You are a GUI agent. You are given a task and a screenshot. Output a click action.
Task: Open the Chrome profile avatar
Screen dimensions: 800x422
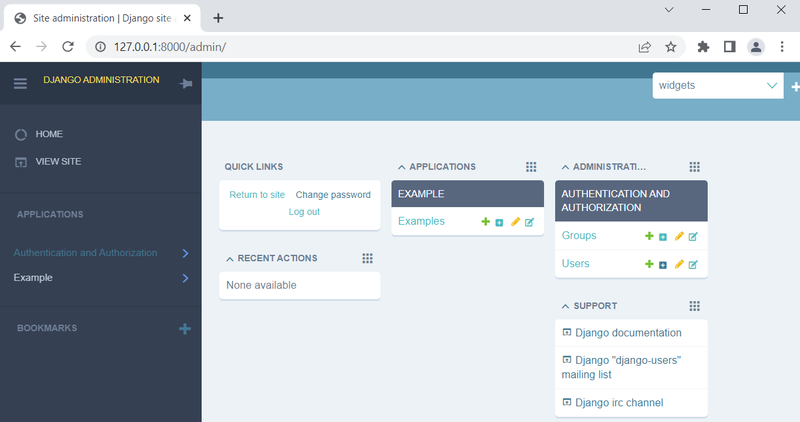pyautogui.click(x=756, y=47)
